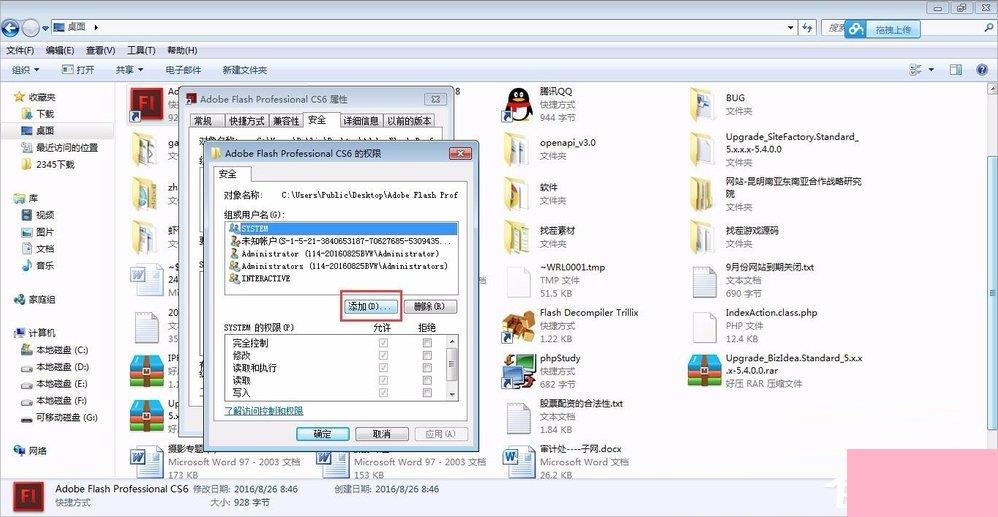
Task: Toggle the preview pane icon in toolbar
Action: tap(955, 69)
